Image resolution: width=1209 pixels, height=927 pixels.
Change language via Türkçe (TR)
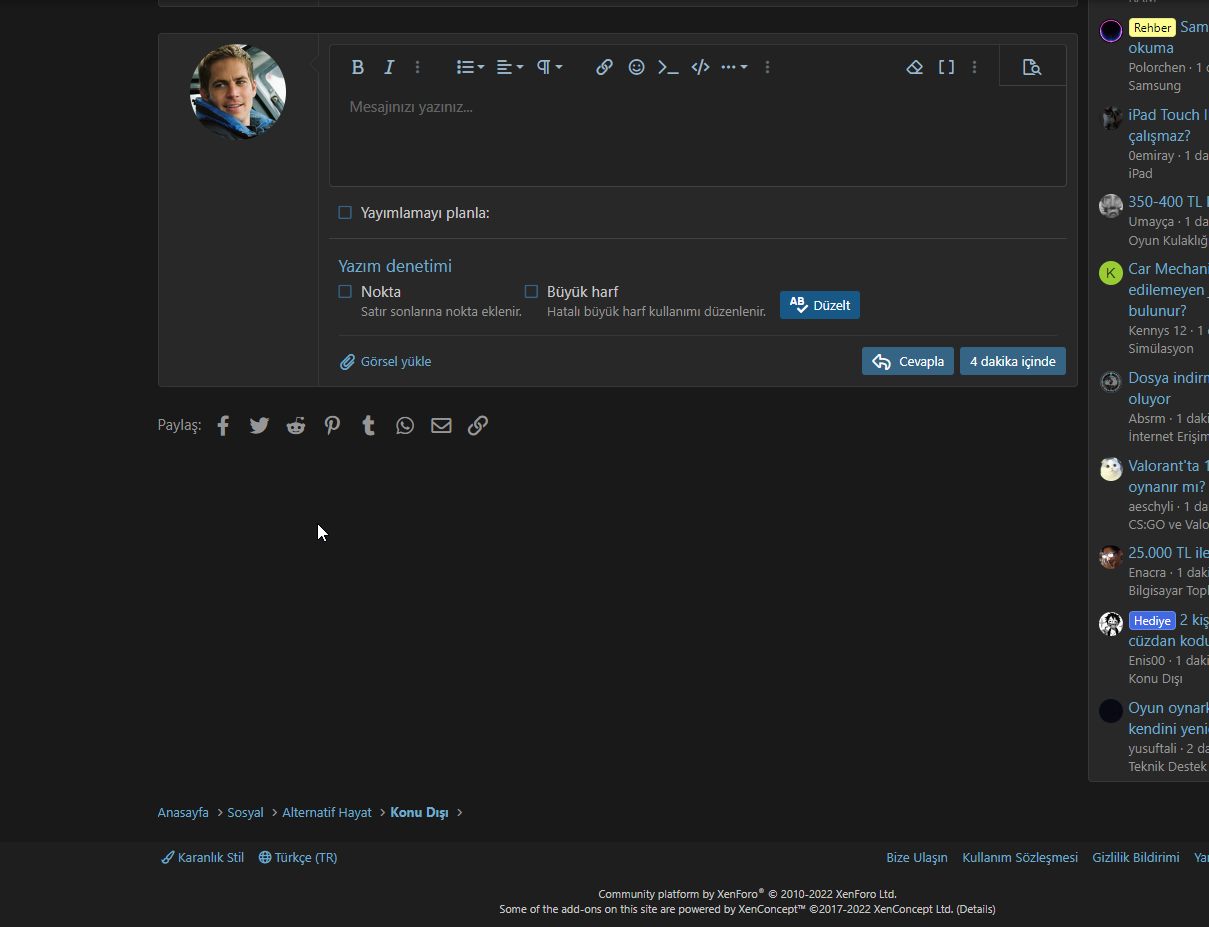pos(298,858)
